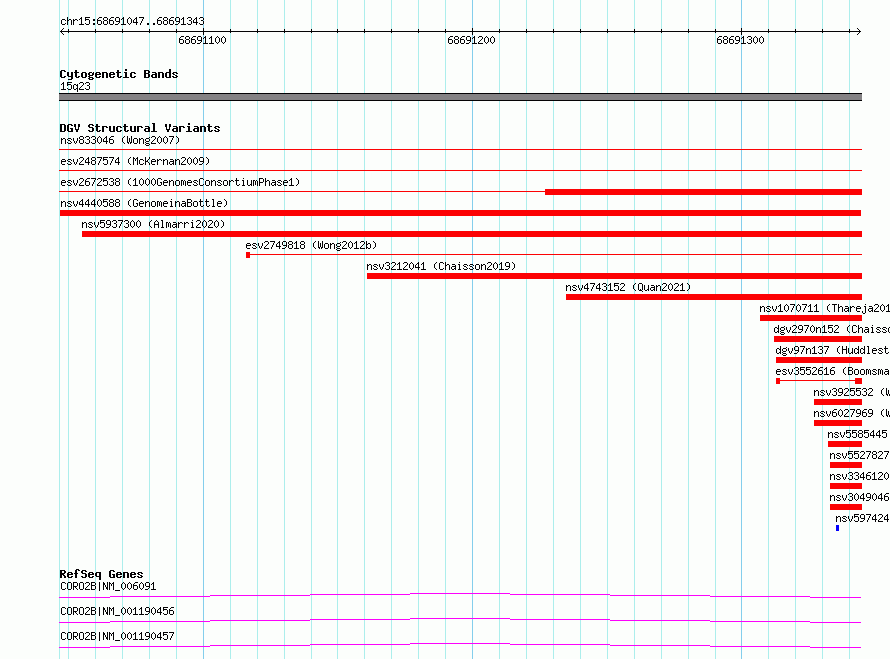Click the nsv833046 (Wong2007) variant label

[x=120, y=140]
